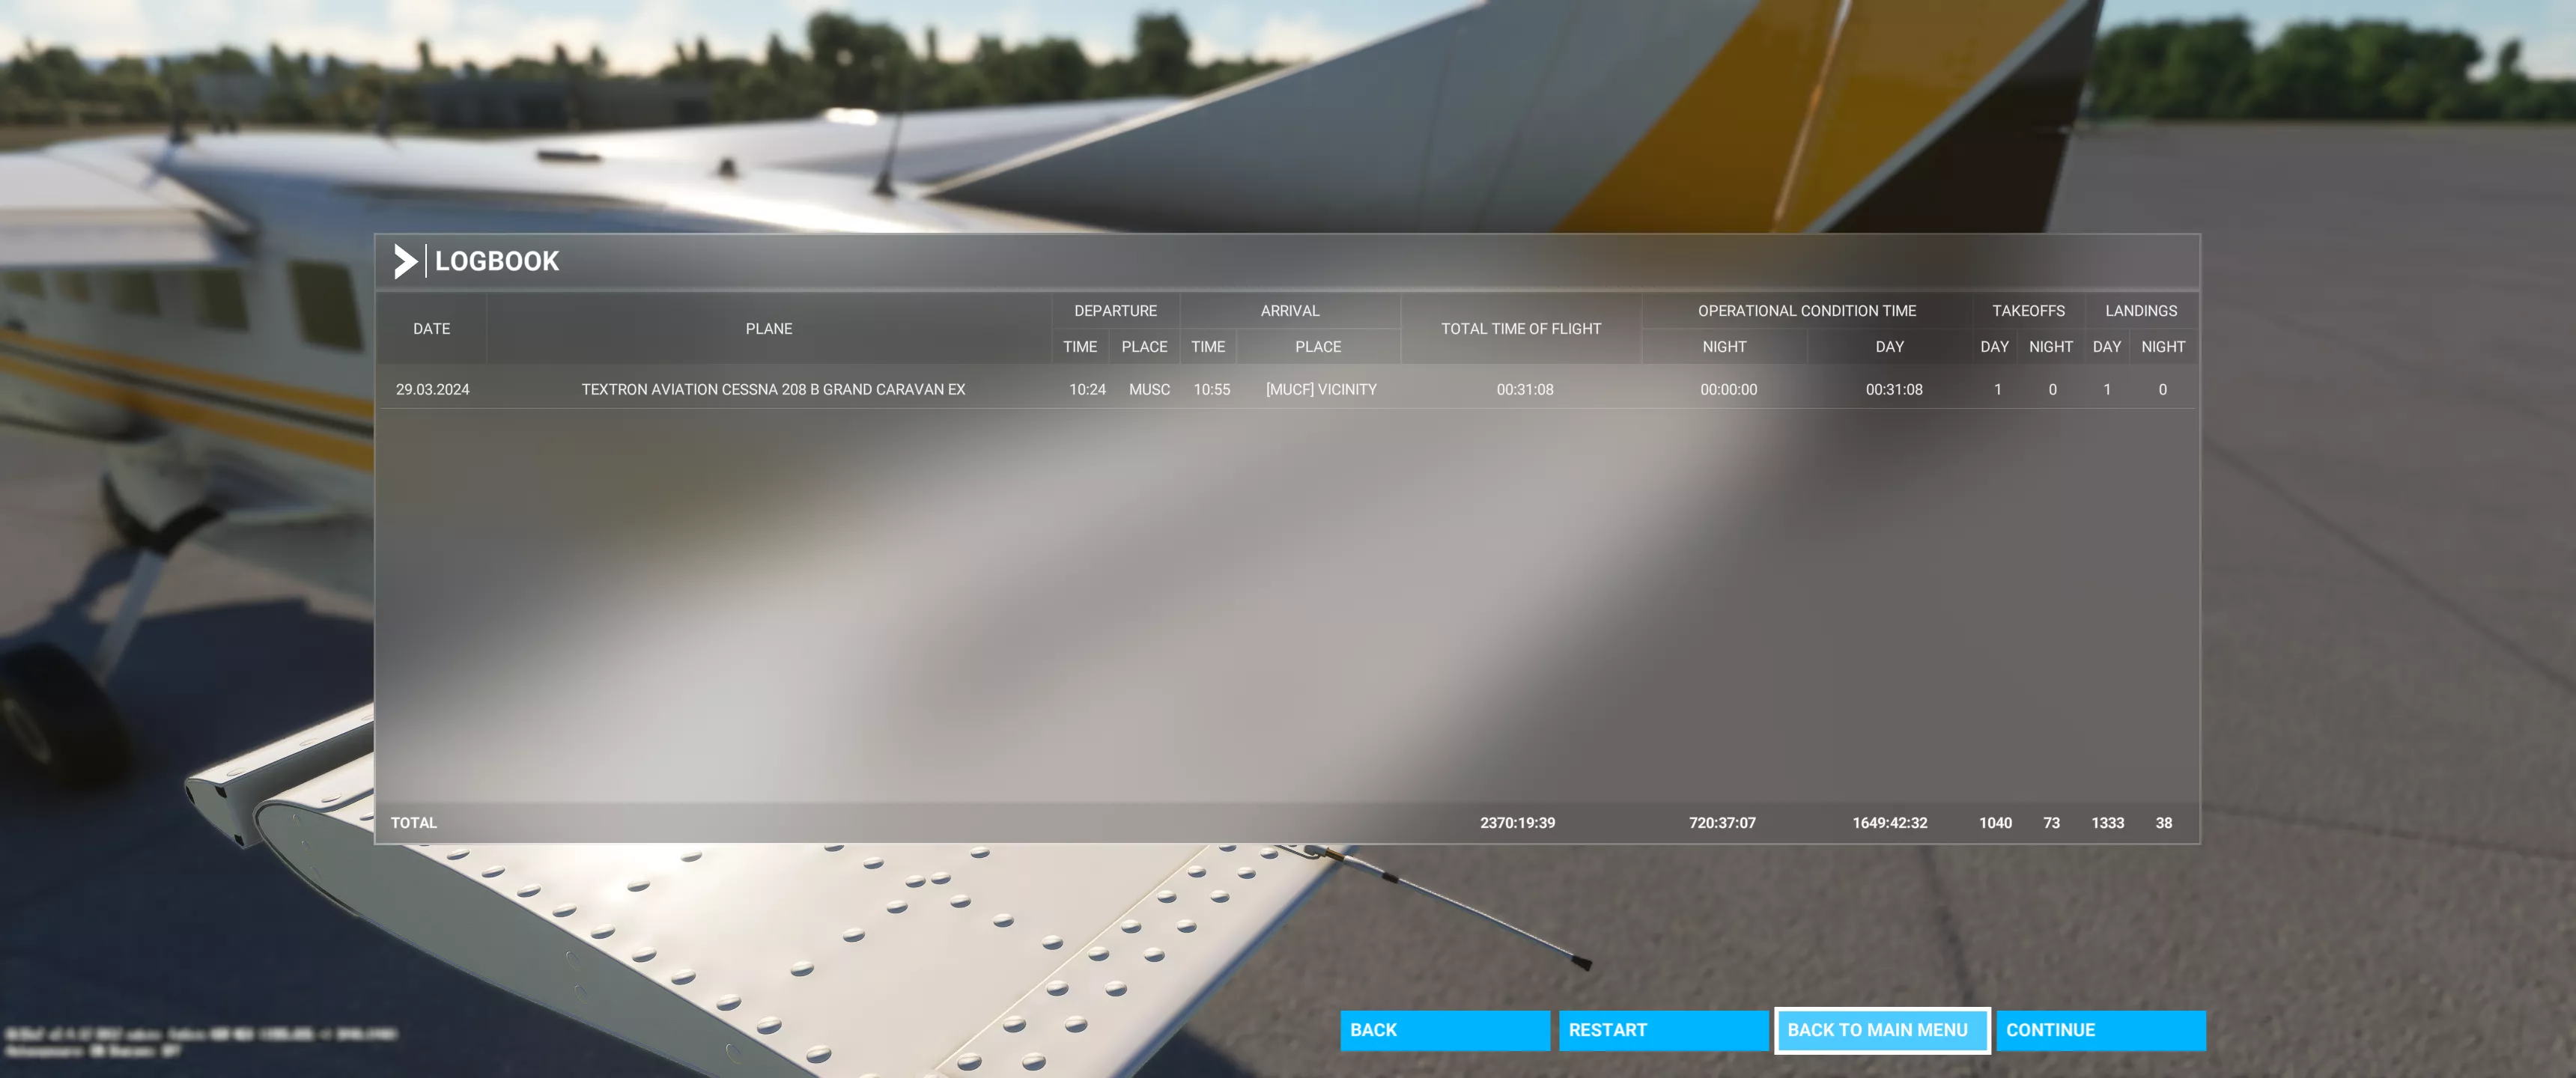Viewport: 2576px width, 1078px height.
Task: Click the 2370:19:39 total flight time
Action: click(x=1517, y=823)
